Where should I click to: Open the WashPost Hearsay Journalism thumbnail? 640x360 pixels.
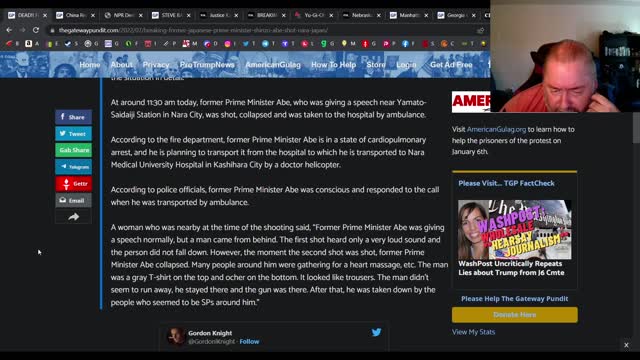[514, 229]
